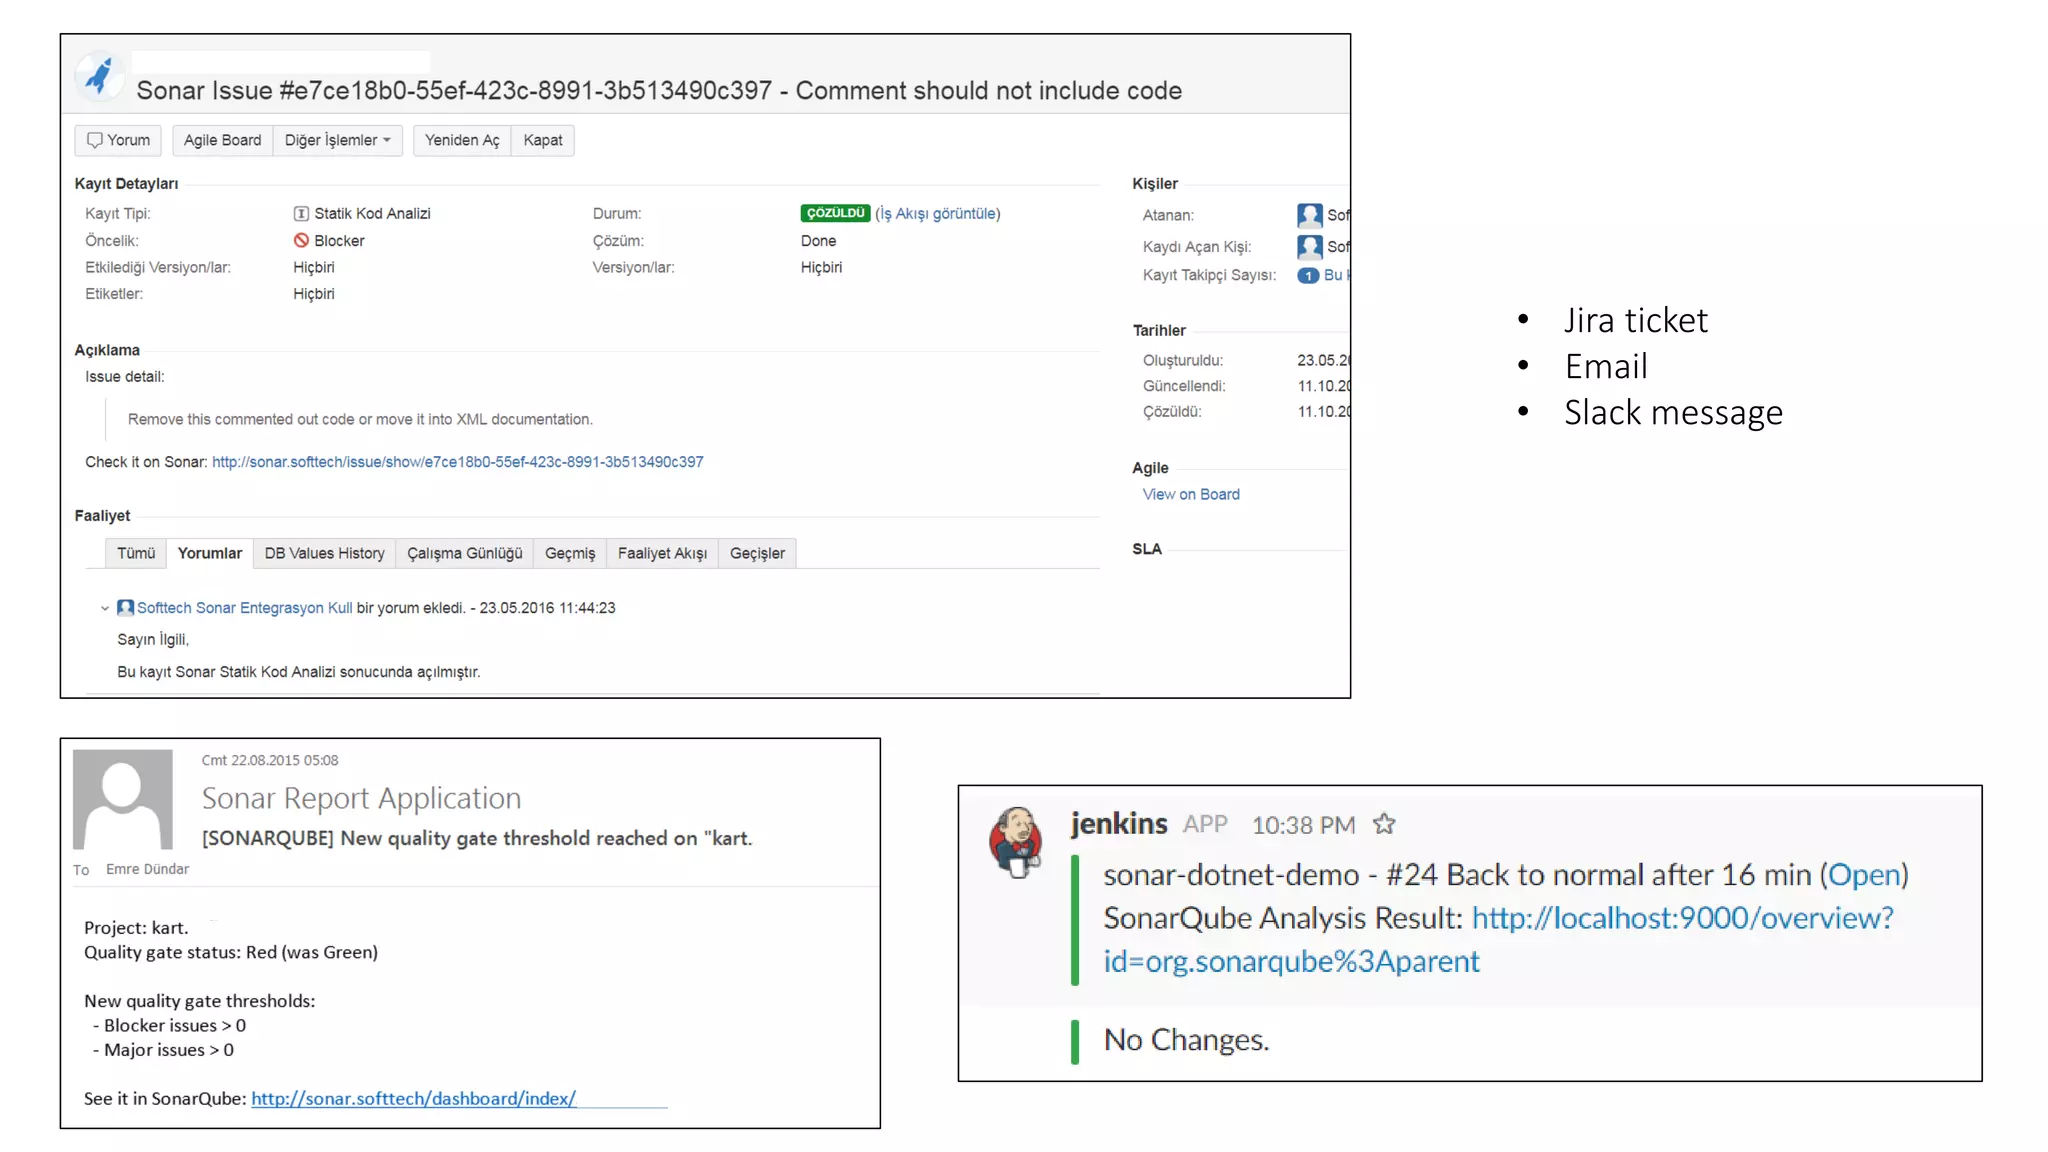Switch to DB Values History tab
Viewport: 2048px width, 1152px height.
[x=324, y=553]
